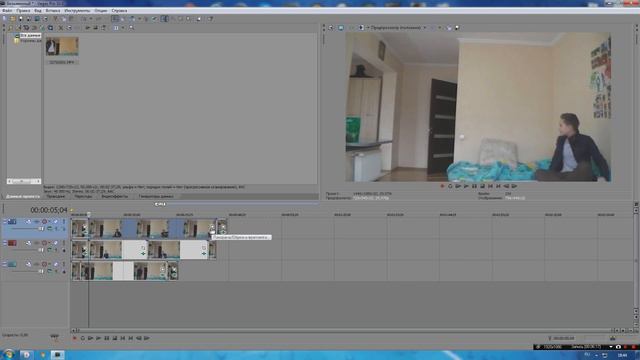Click the Undo toolbar icon
The image size is (640, 360).
point(83,19)
